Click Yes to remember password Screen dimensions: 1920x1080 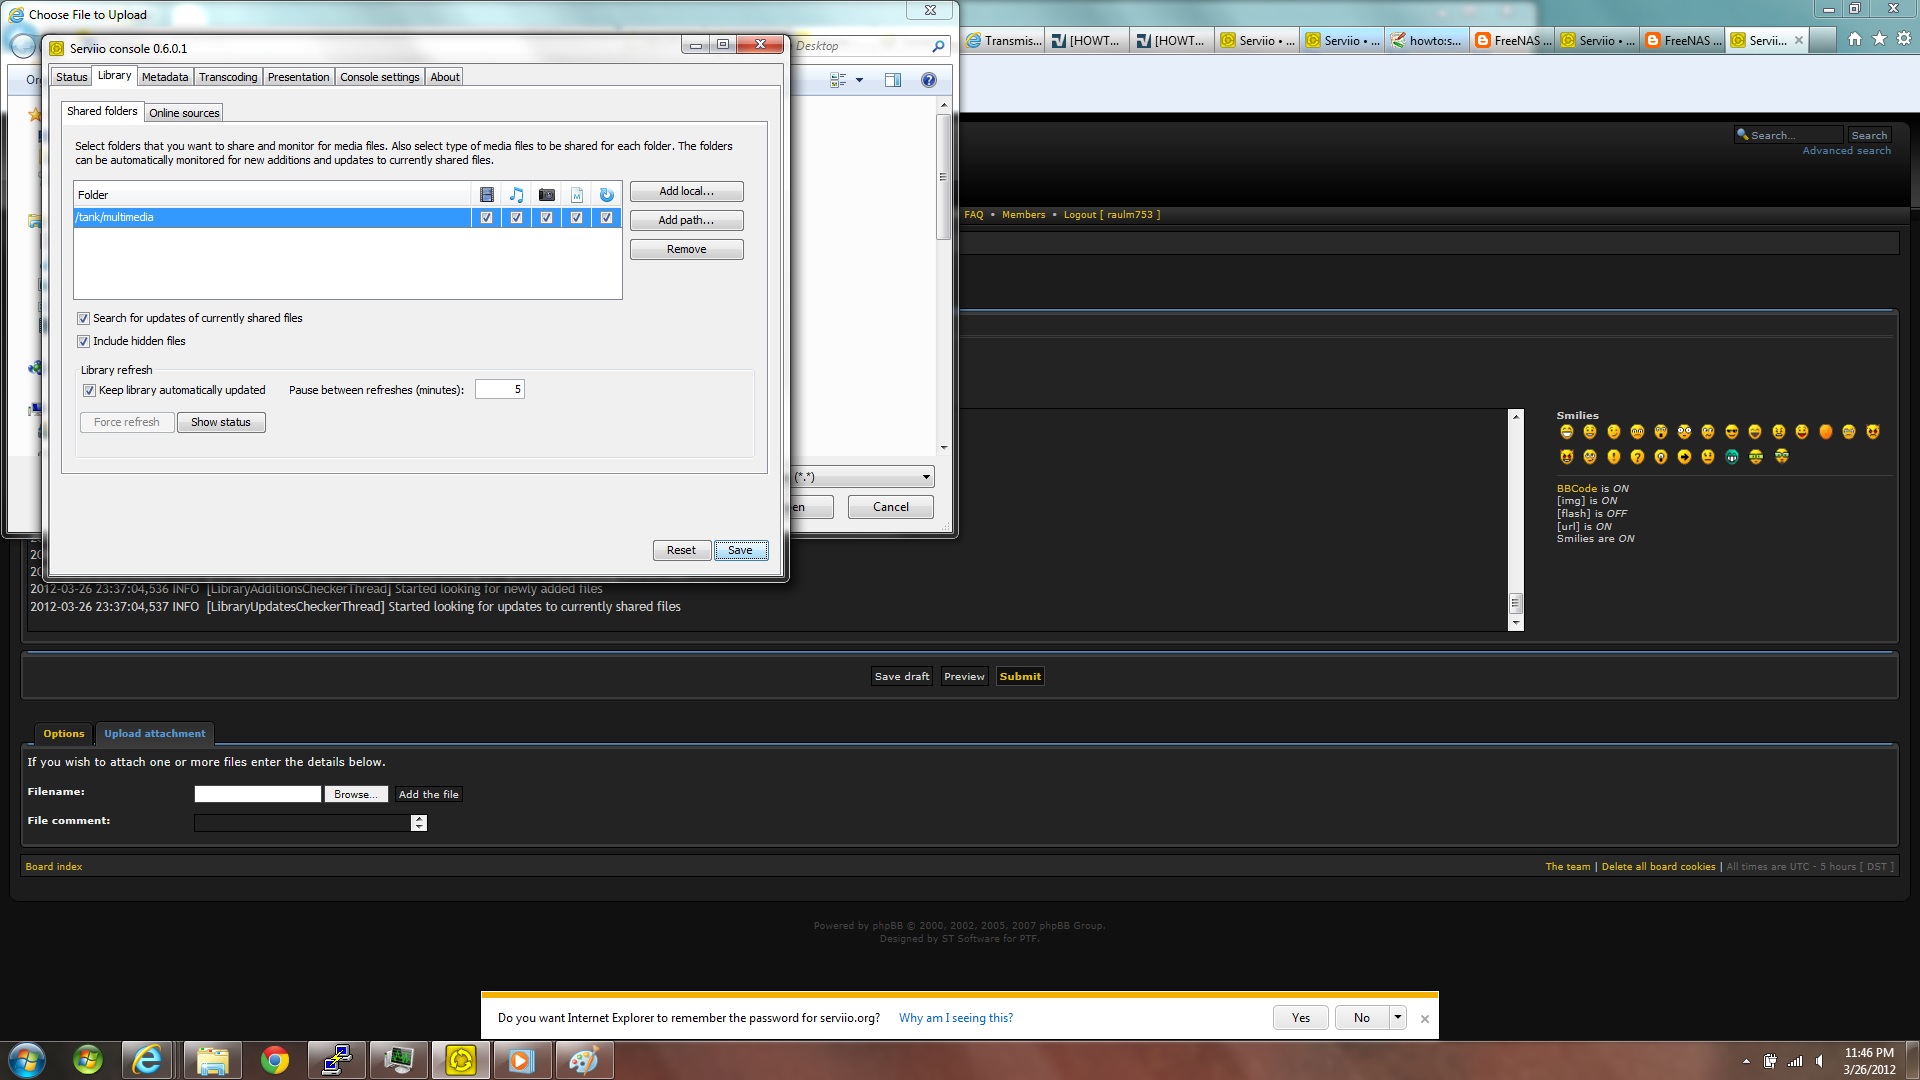1301,1018
